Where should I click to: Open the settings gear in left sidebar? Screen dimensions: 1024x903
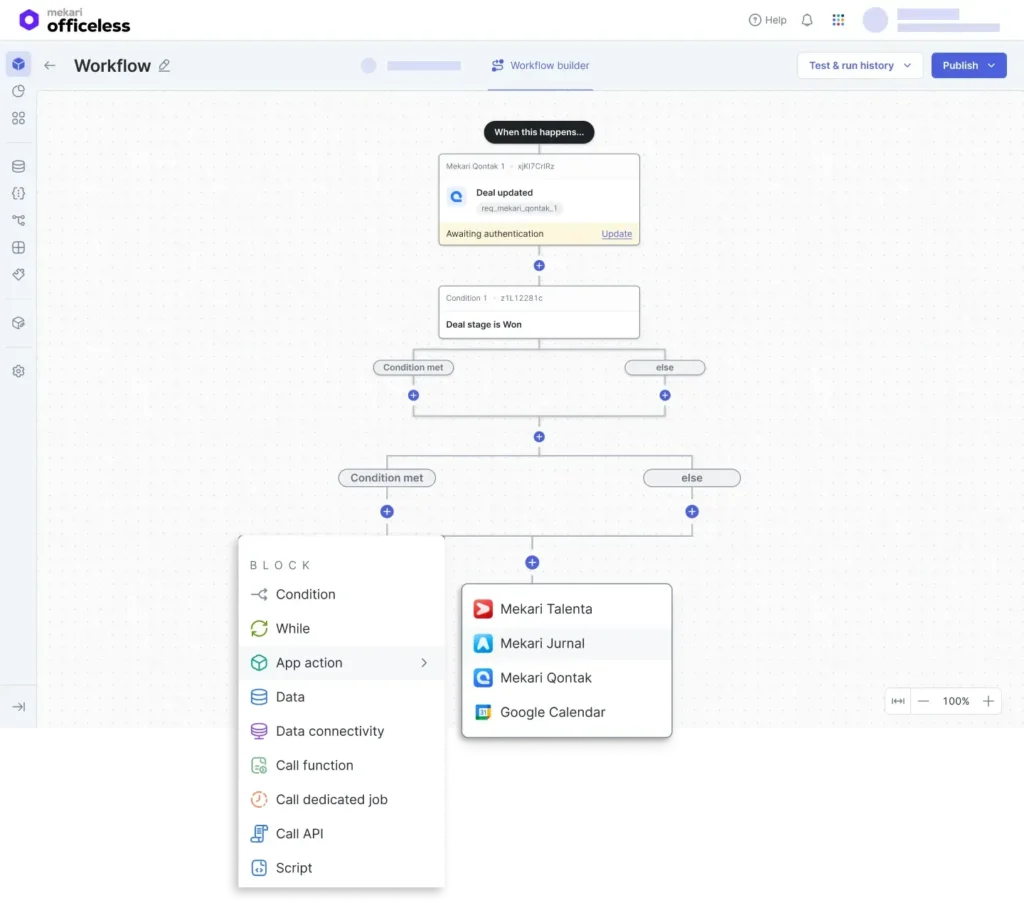pos(18,370)
